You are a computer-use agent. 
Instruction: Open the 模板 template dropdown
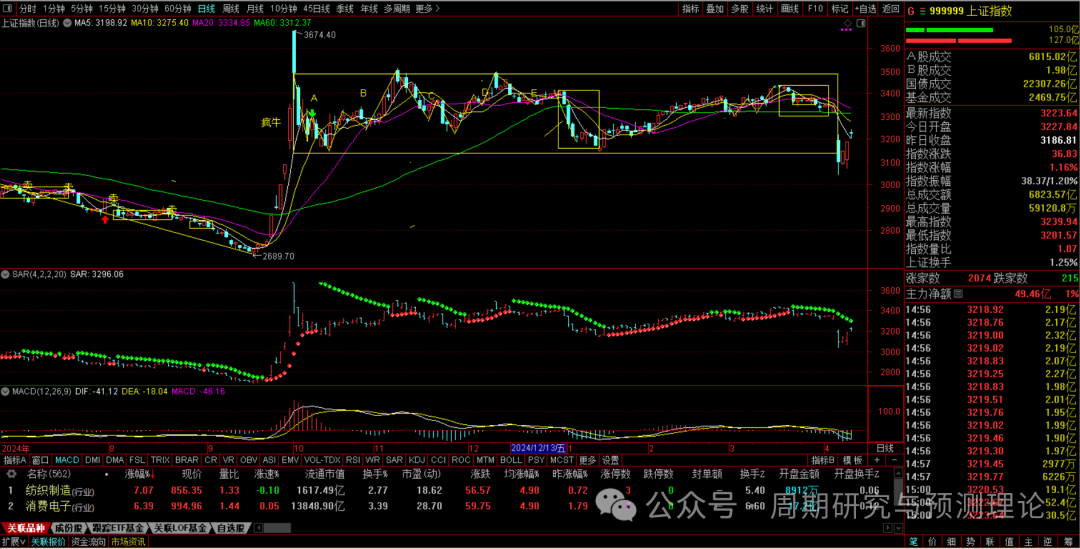coord(853,460)
